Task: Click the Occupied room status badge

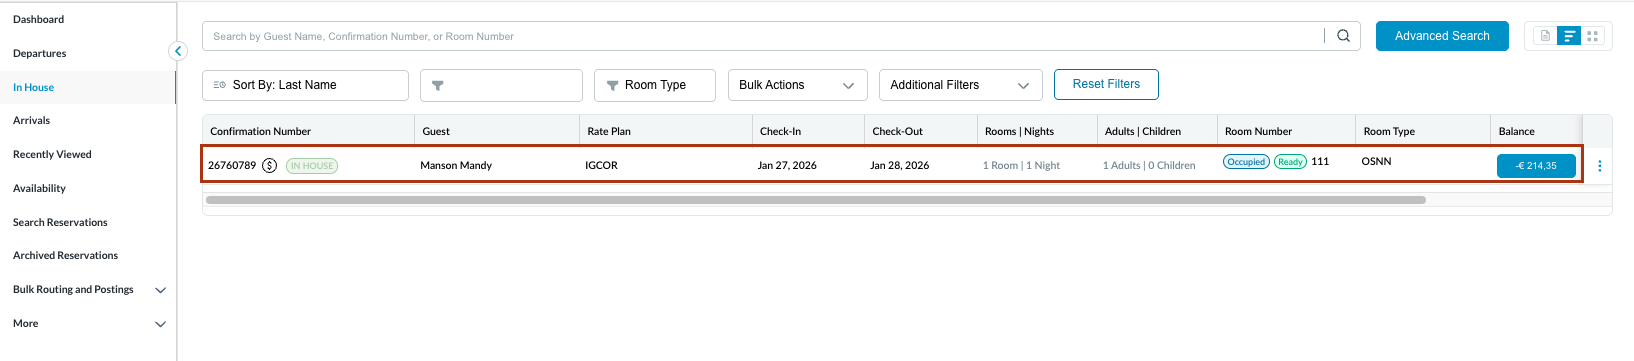Action: [1246, 161]
